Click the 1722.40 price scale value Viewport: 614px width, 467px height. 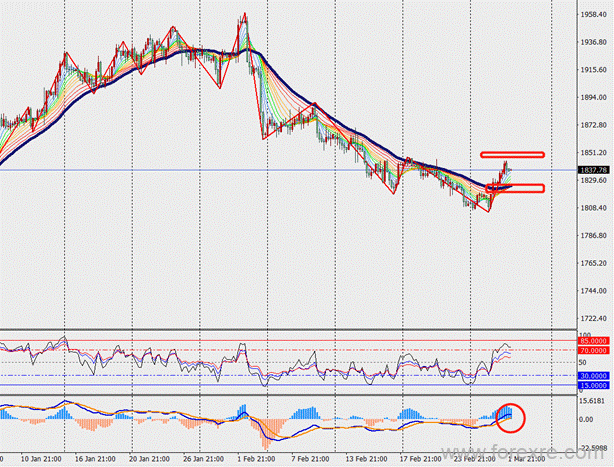tap(594, 319)
